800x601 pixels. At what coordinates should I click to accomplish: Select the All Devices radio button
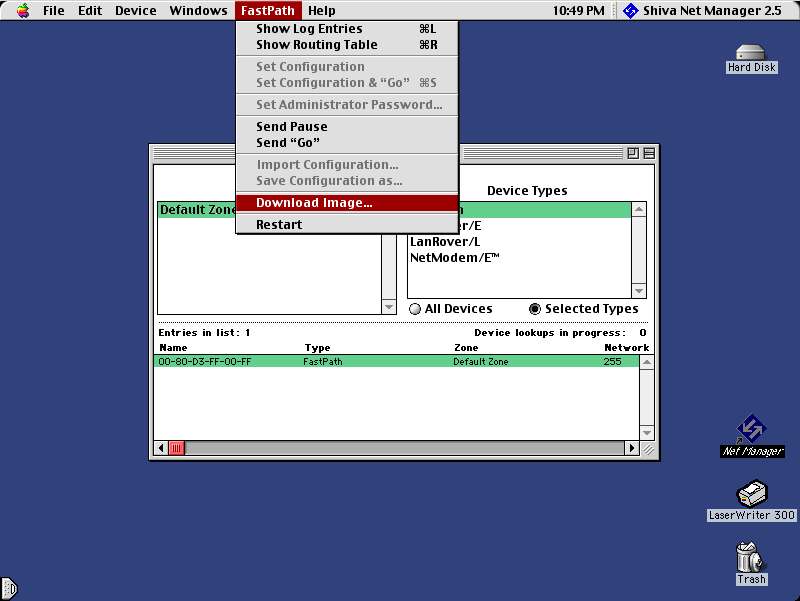point(415,309)
